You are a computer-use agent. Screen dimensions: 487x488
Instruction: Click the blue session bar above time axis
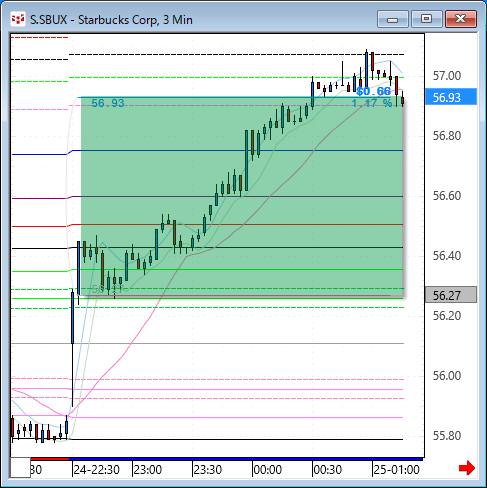(x=246, y=459)
